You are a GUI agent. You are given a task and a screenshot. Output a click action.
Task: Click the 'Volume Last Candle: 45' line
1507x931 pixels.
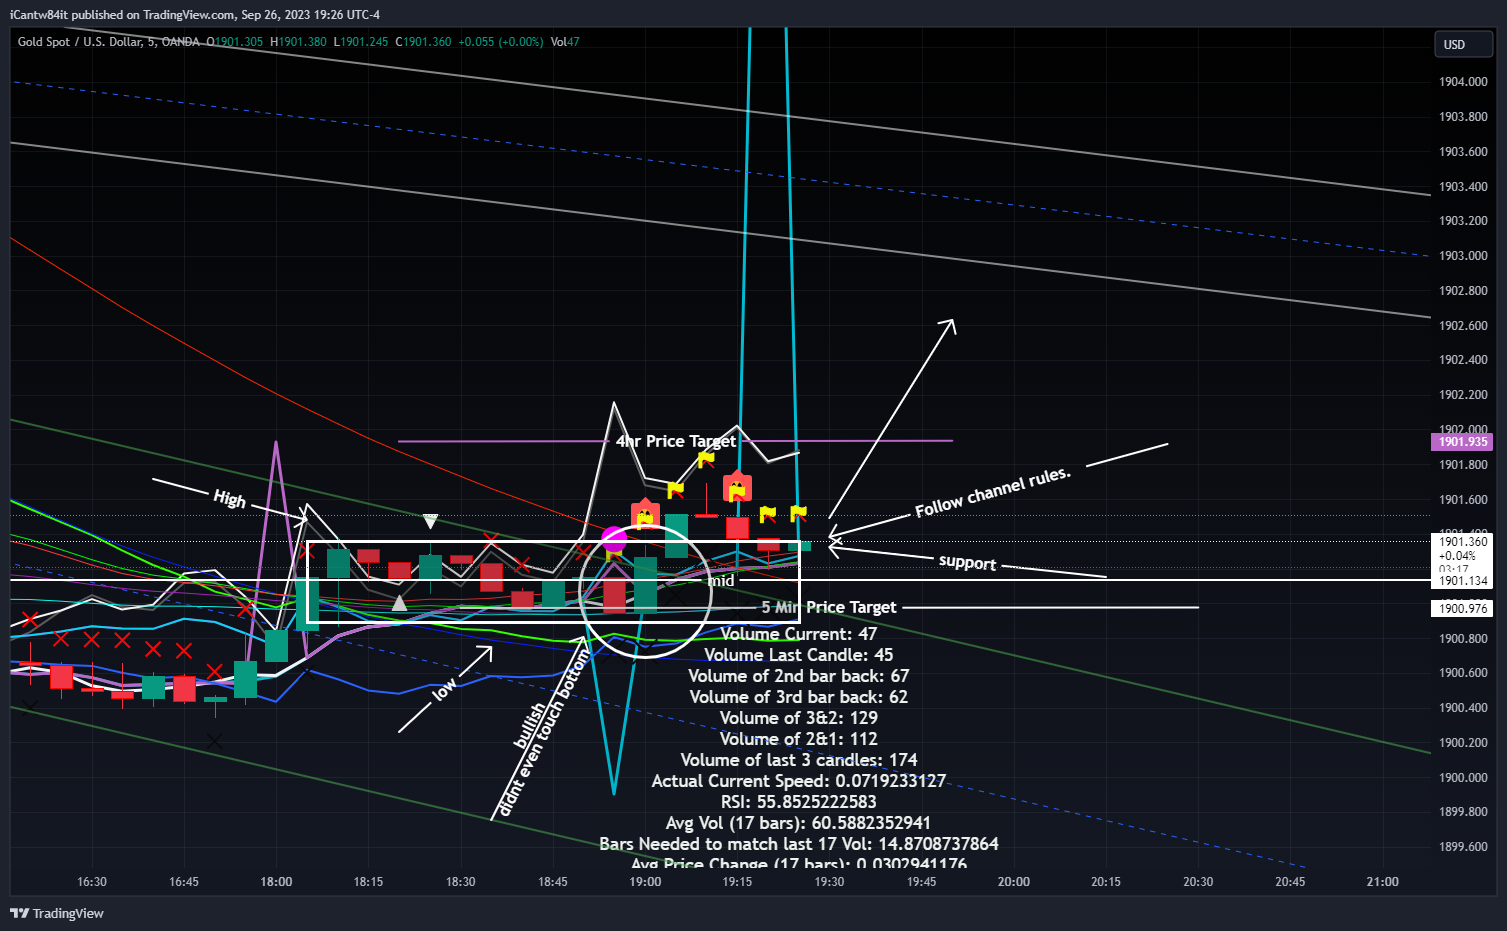point(798,655)
